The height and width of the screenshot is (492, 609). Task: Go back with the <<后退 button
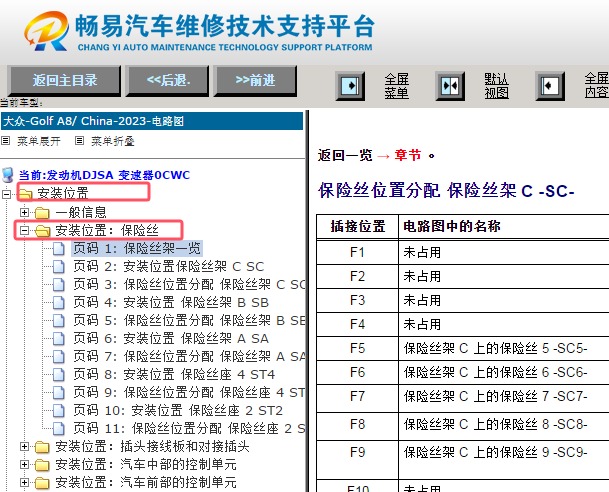pos(168,80)
